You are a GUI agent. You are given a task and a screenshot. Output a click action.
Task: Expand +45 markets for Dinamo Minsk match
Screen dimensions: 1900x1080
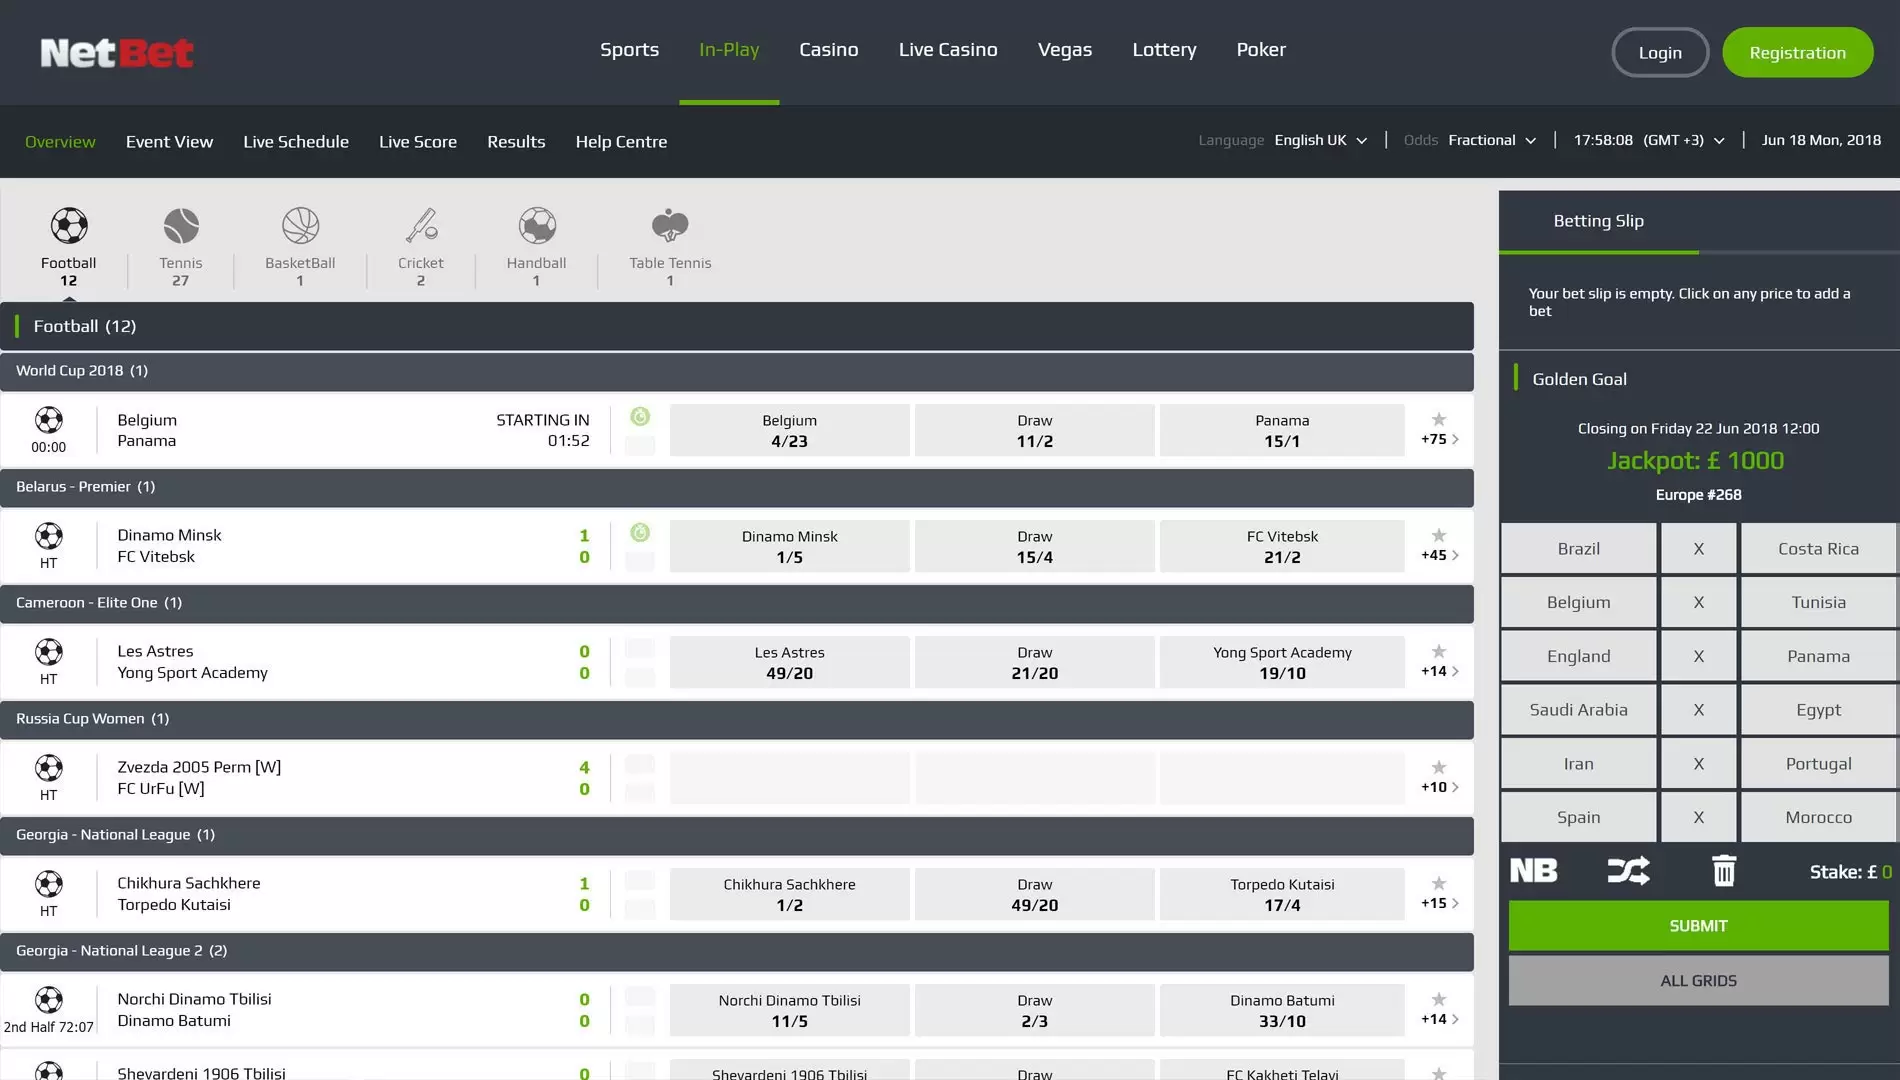click(1440, 555)
